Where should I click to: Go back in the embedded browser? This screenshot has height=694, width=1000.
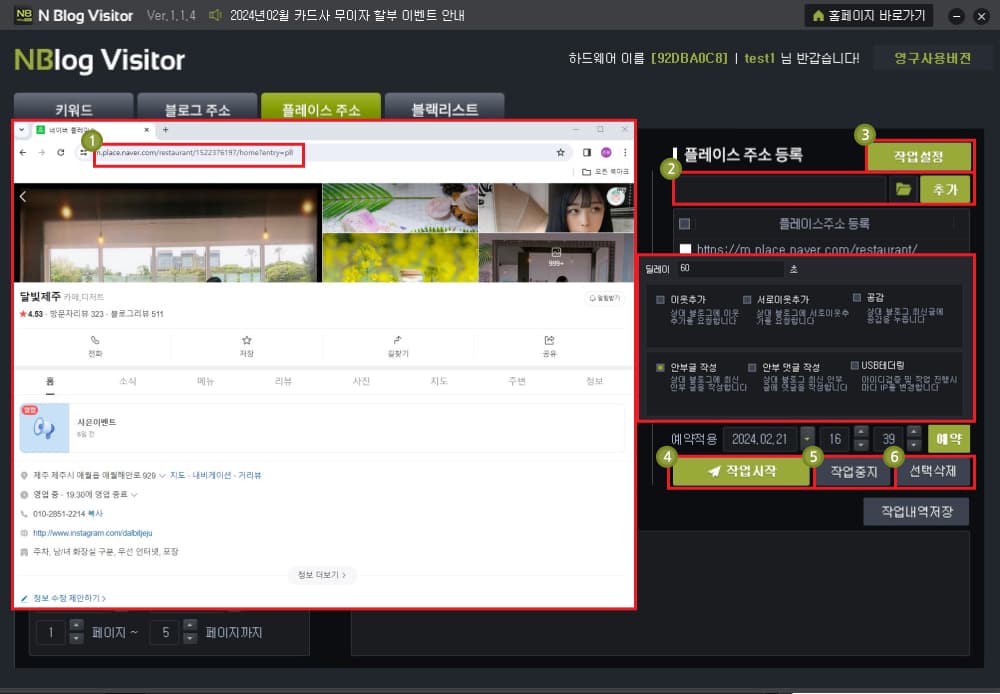coord(23,152)
